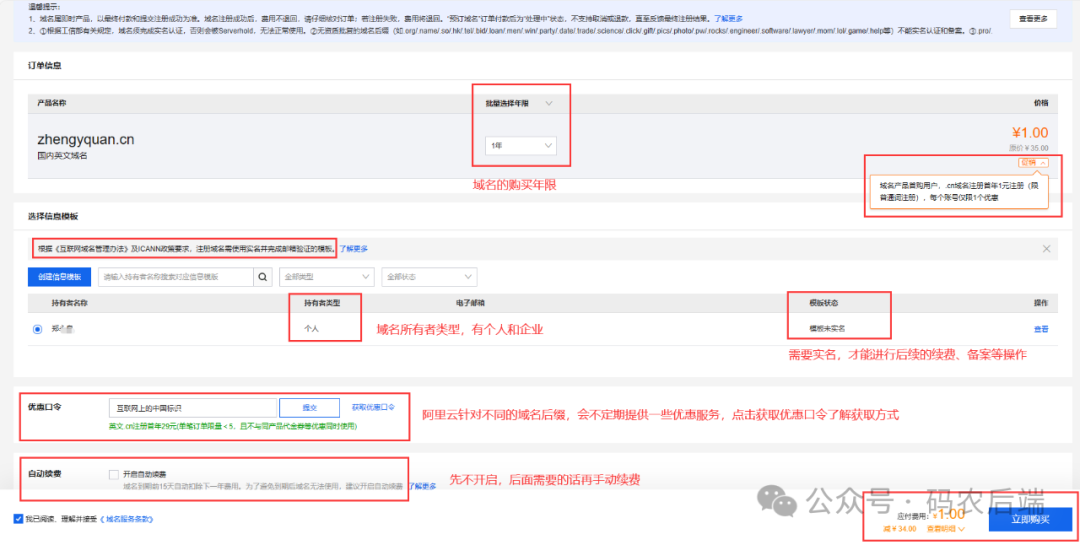
Task: Open the 域名服务条款 link
Action: pyautogui.click(x=128, y=519)
